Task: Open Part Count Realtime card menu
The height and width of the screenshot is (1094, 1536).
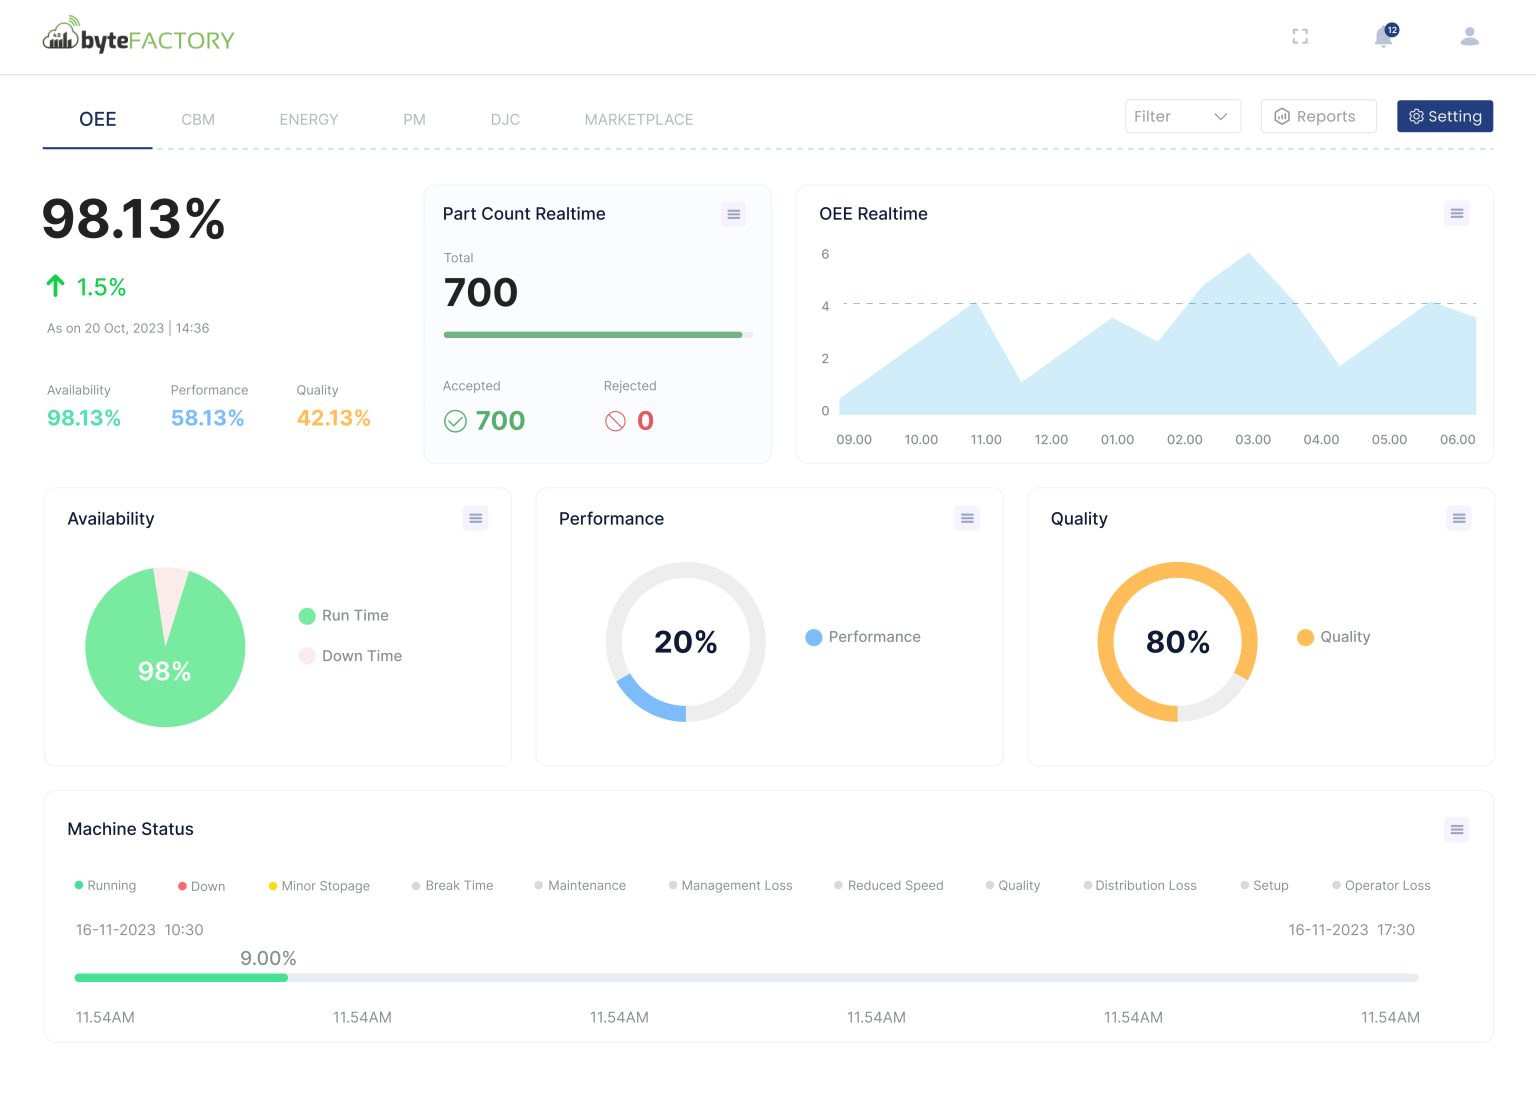Action: coord(733,214)
